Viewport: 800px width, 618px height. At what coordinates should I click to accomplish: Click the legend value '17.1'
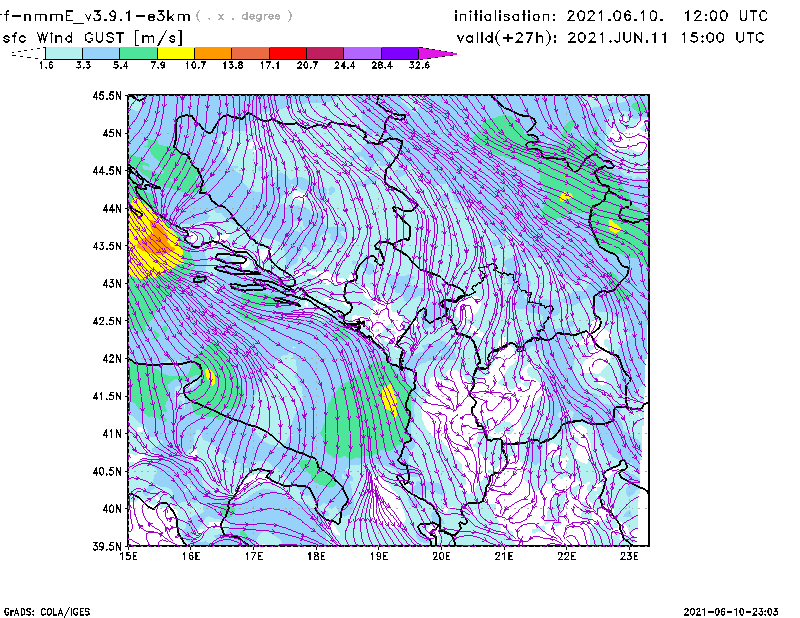[269, 65]
